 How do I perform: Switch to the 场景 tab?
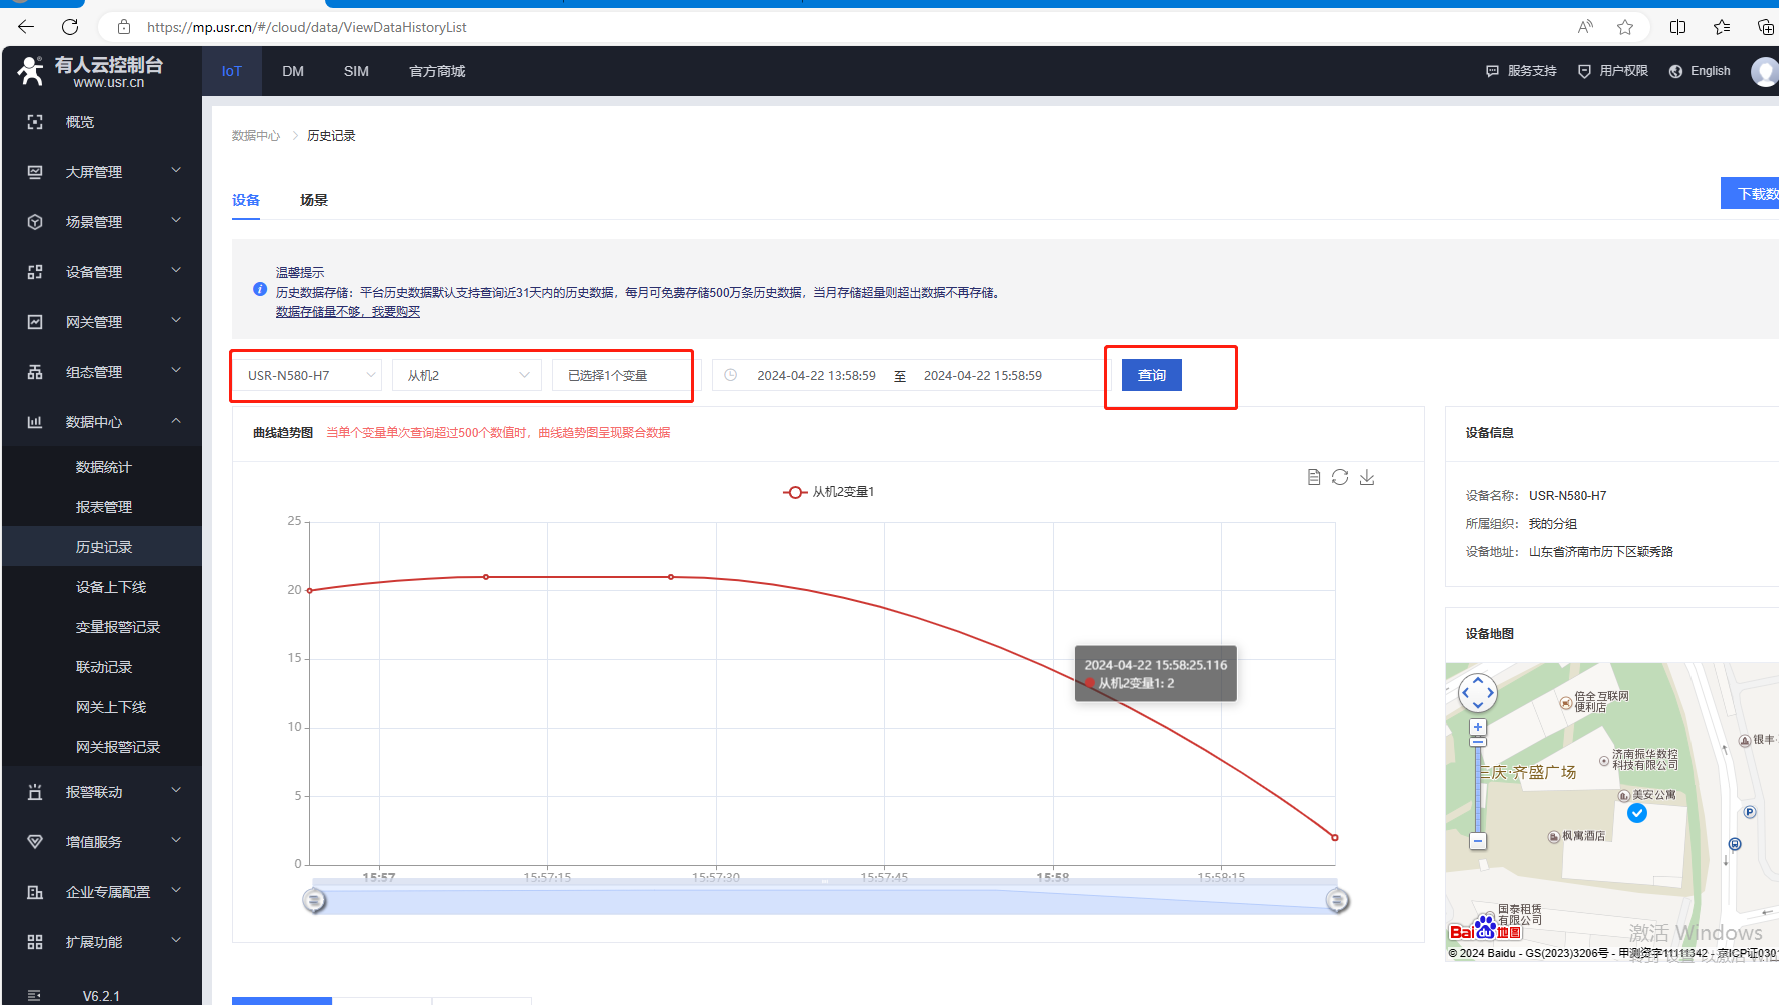tap(314, 200)
